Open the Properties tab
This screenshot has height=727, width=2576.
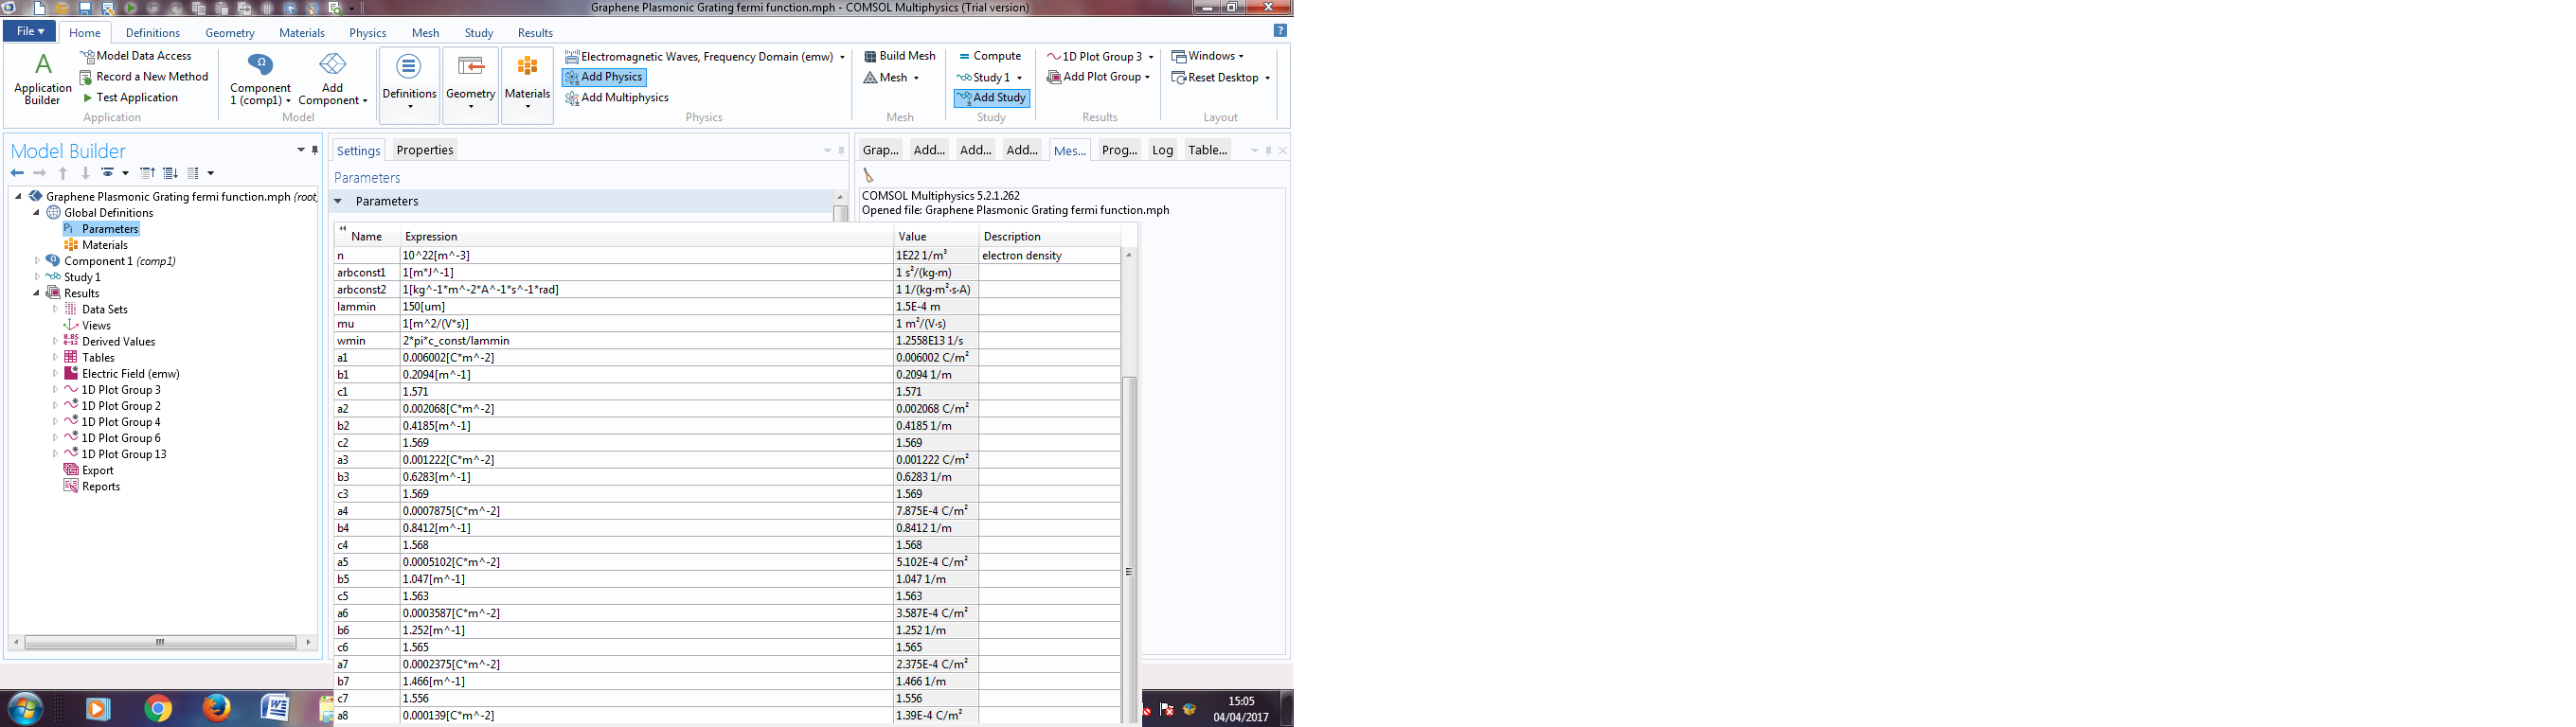click(424, 150)
